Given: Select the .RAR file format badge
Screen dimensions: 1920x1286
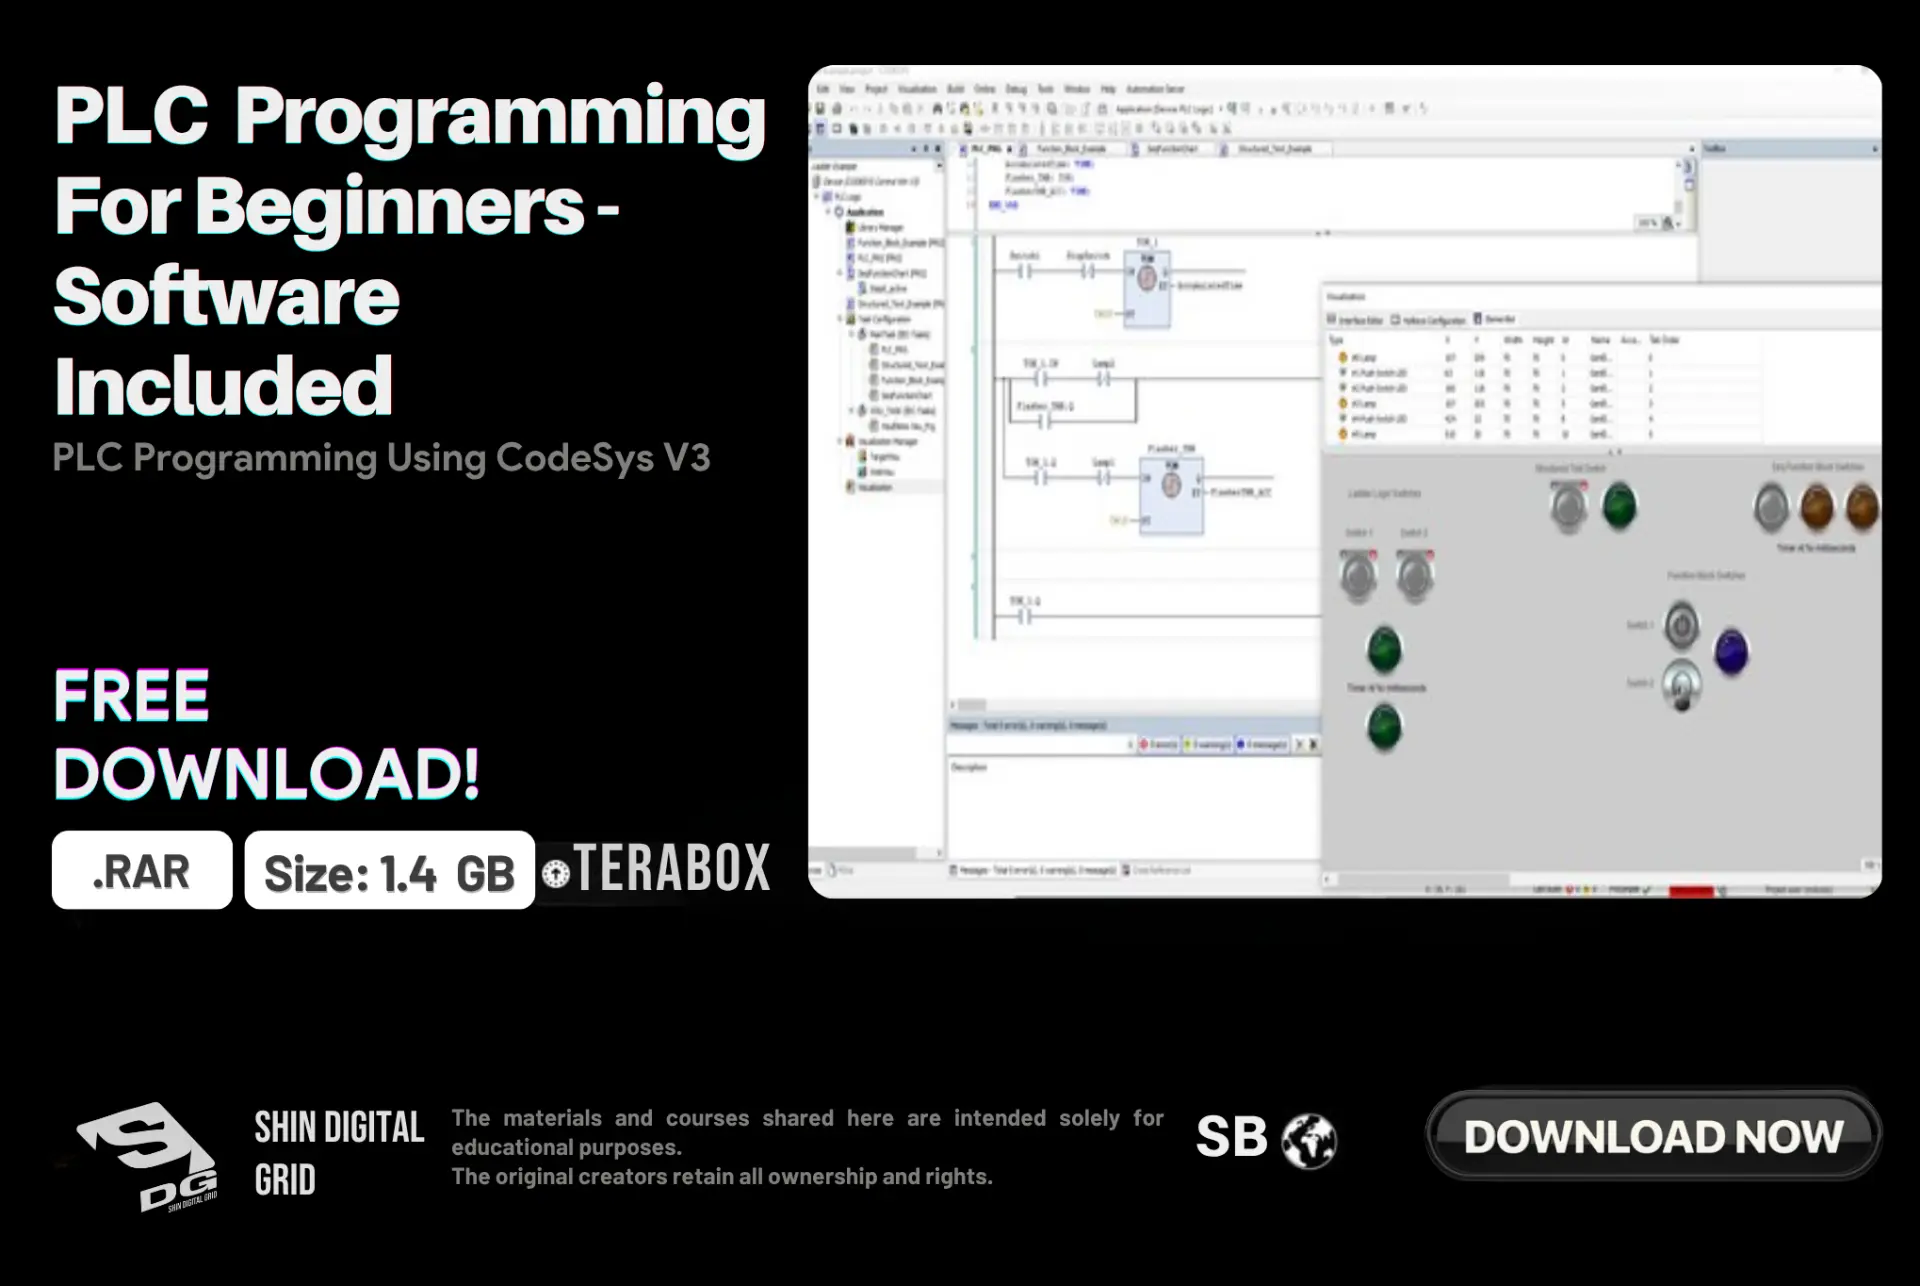Looking at the screenshot, I should pos(142,870).
